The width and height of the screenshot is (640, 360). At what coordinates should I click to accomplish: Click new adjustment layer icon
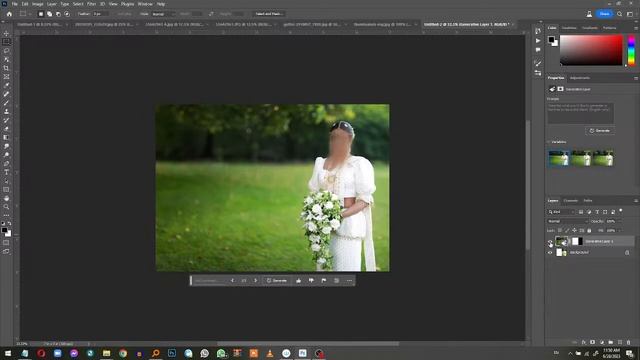[x=602, y=342]
